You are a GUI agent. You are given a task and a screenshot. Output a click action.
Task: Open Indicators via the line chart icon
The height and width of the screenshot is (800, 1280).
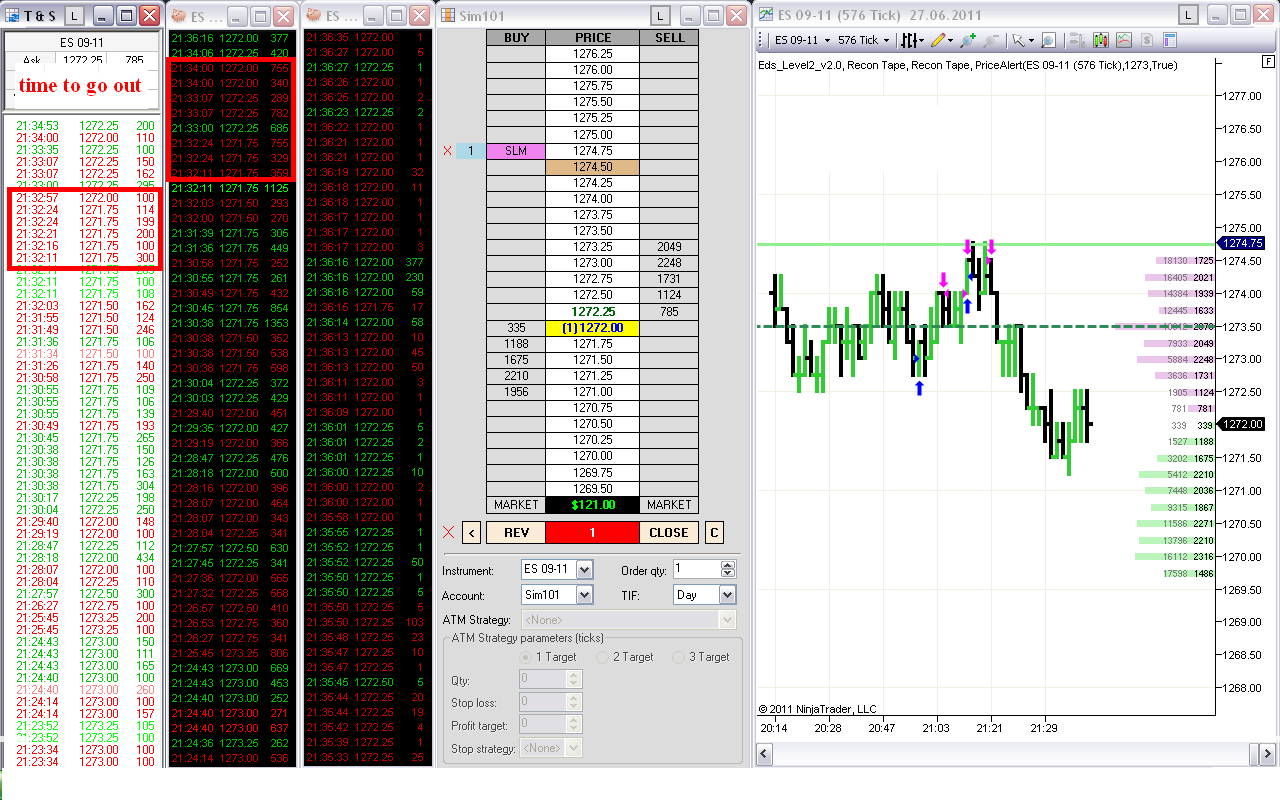click(x=1124, y=40)
